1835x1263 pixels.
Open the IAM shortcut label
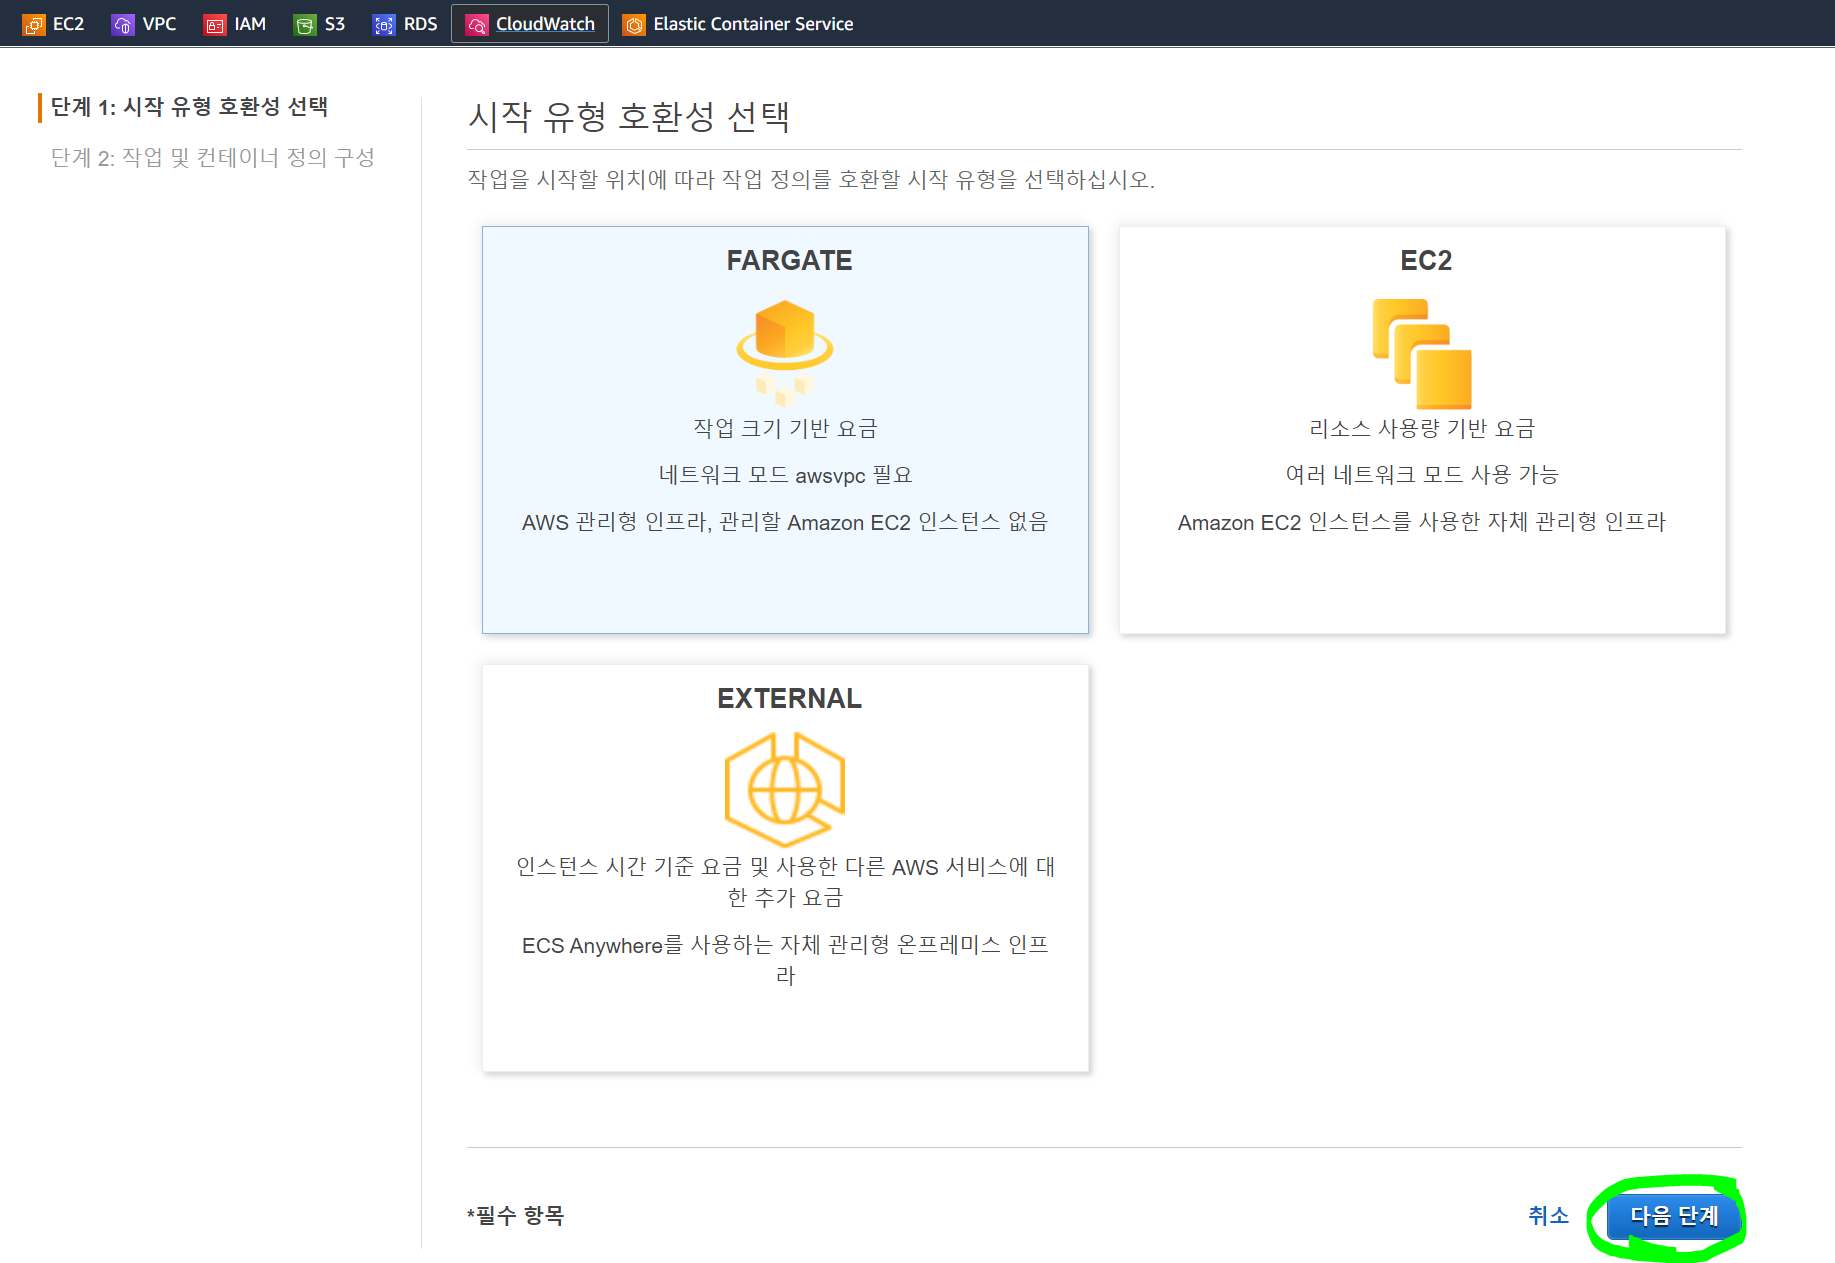250,24
